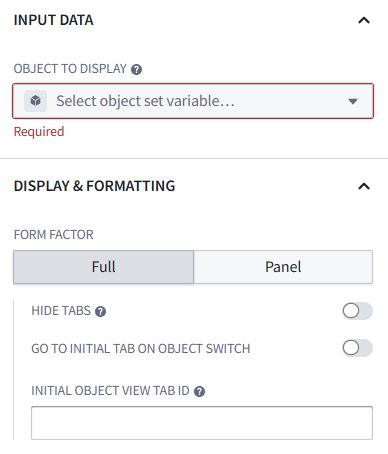Collapse the Display & Formatting section chevron

[x=364, y=186]
